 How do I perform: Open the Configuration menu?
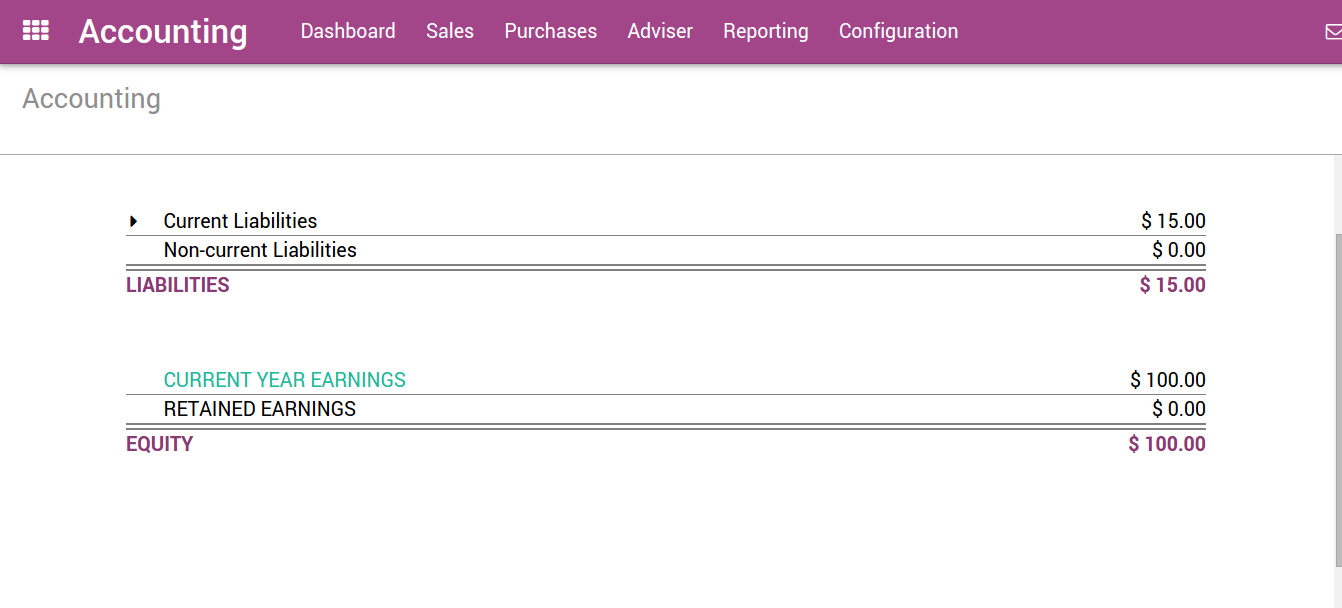coord(897,31)
